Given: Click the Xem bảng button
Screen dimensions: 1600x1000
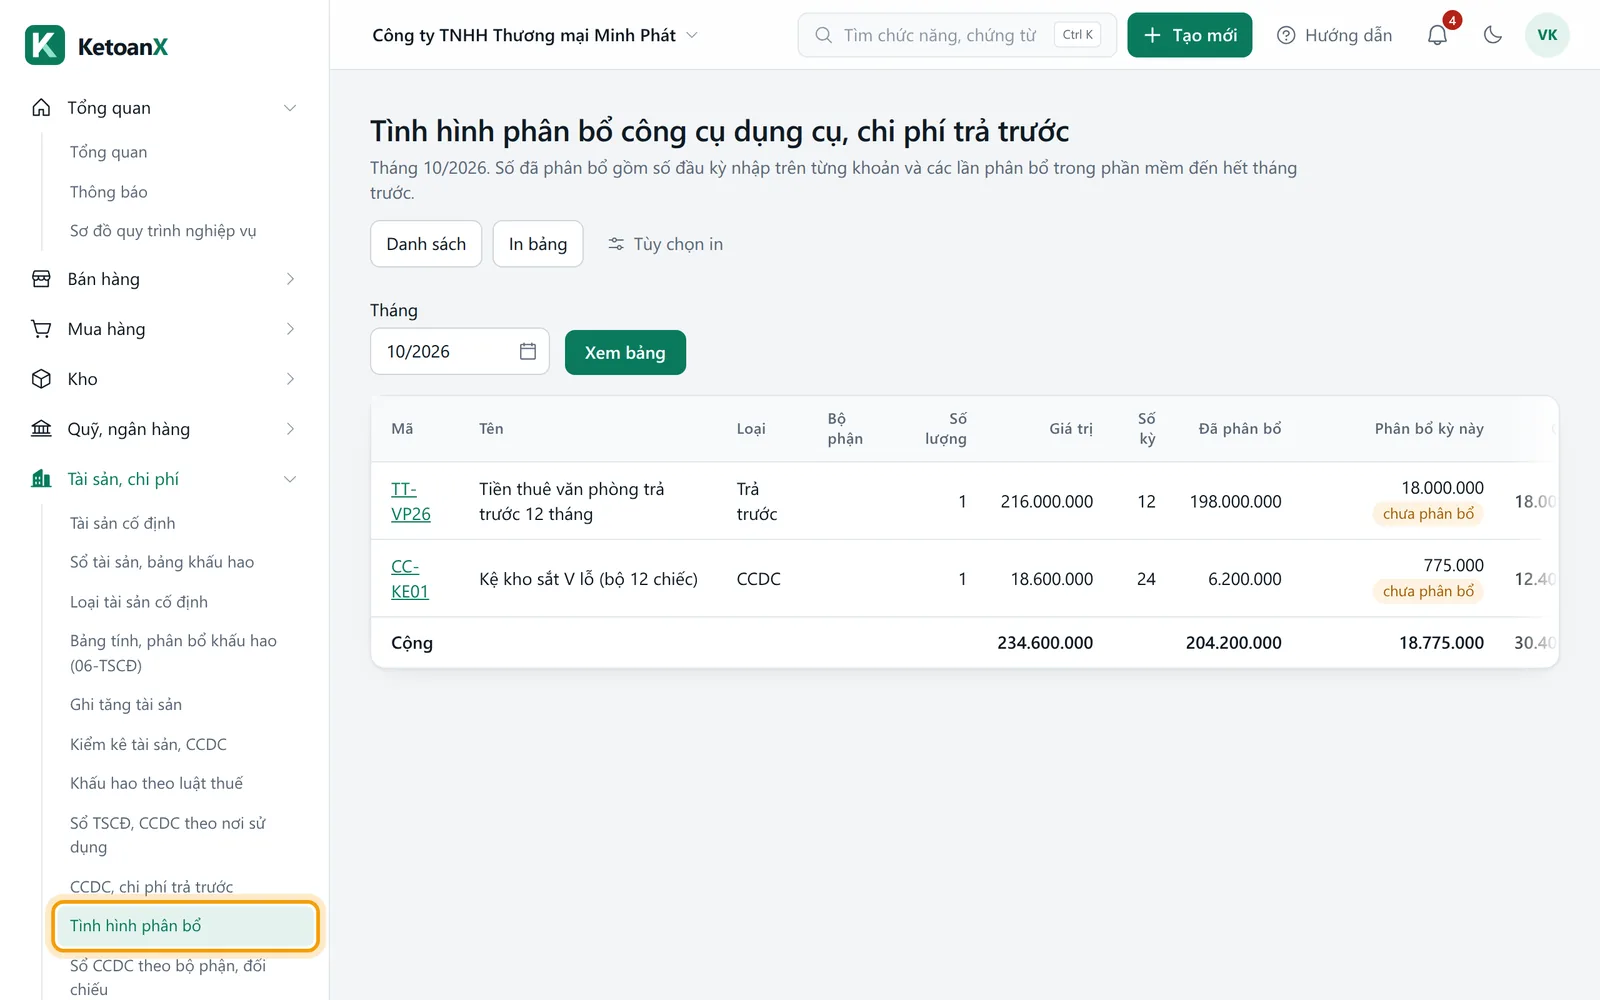Looking at the screenshot, I should [625, 352].
